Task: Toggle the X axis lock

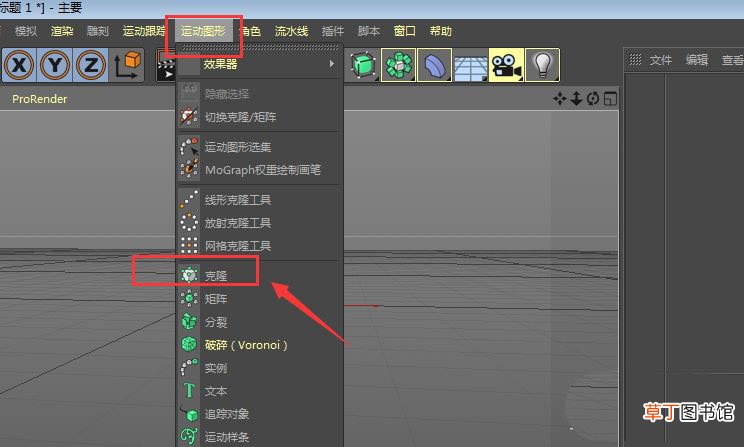Action: pos(19,65)
